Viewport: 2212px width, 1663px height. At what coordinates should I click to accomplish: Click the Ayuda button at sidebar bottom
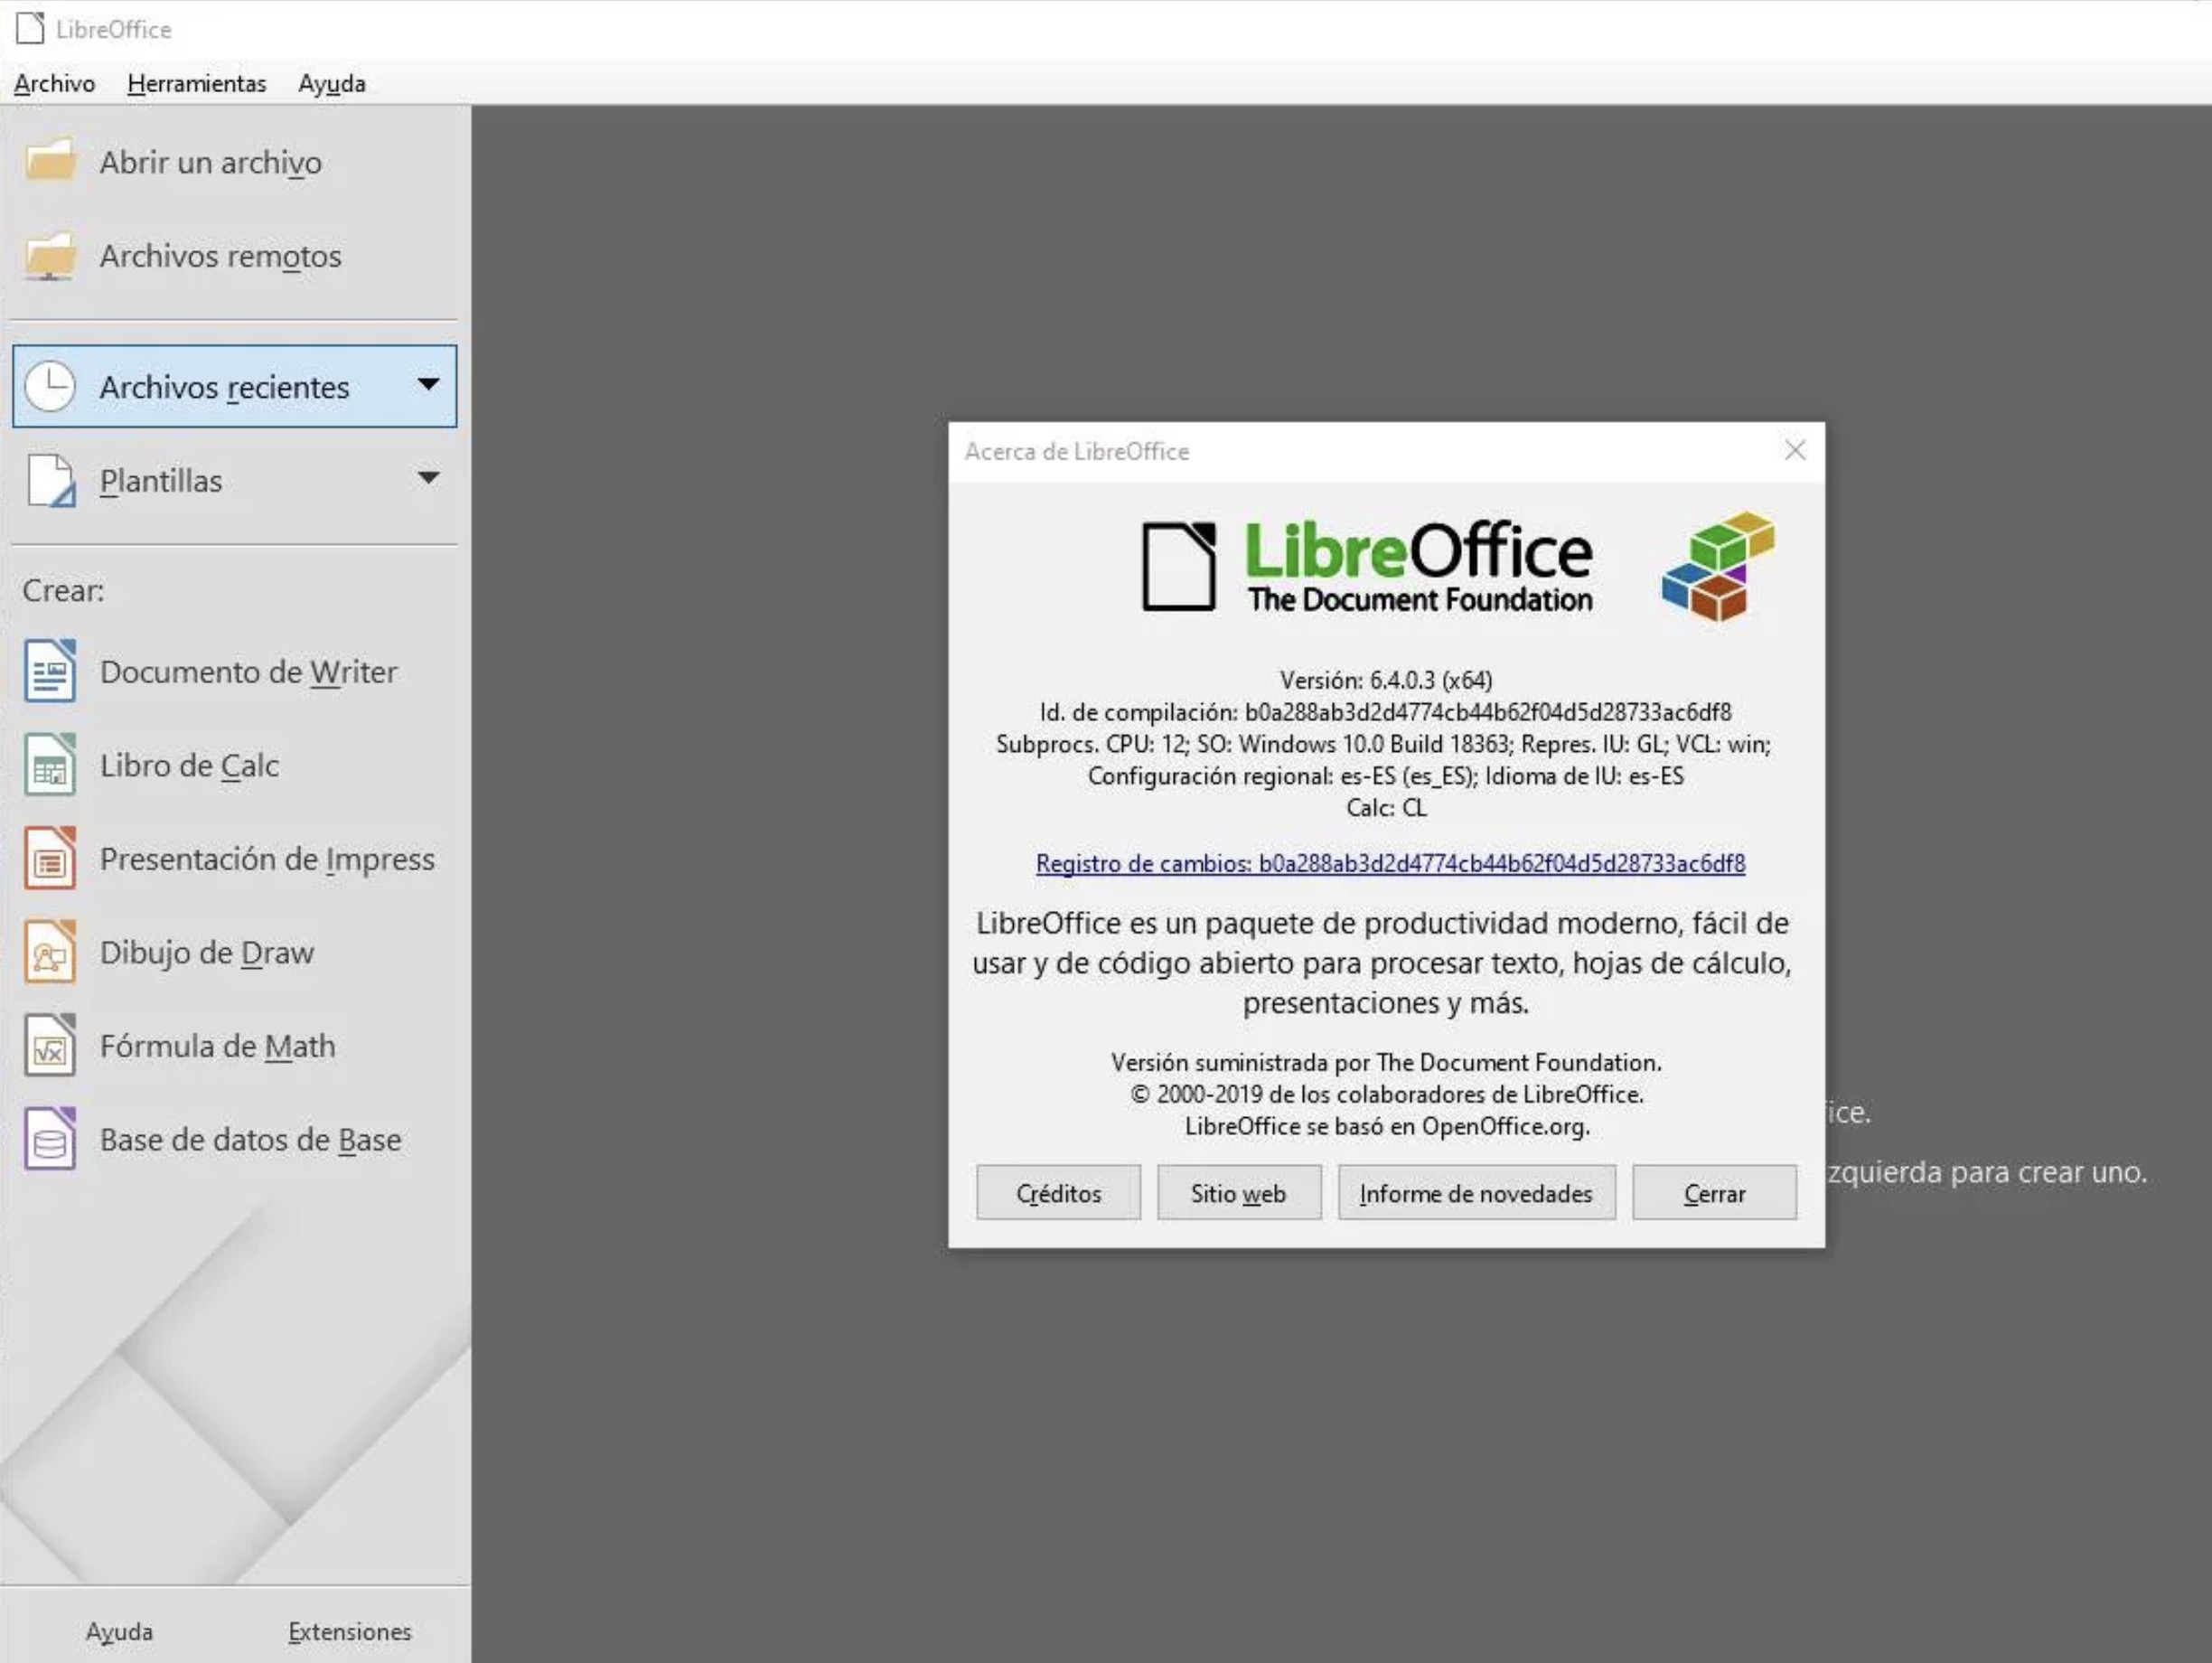[119, 1631]
